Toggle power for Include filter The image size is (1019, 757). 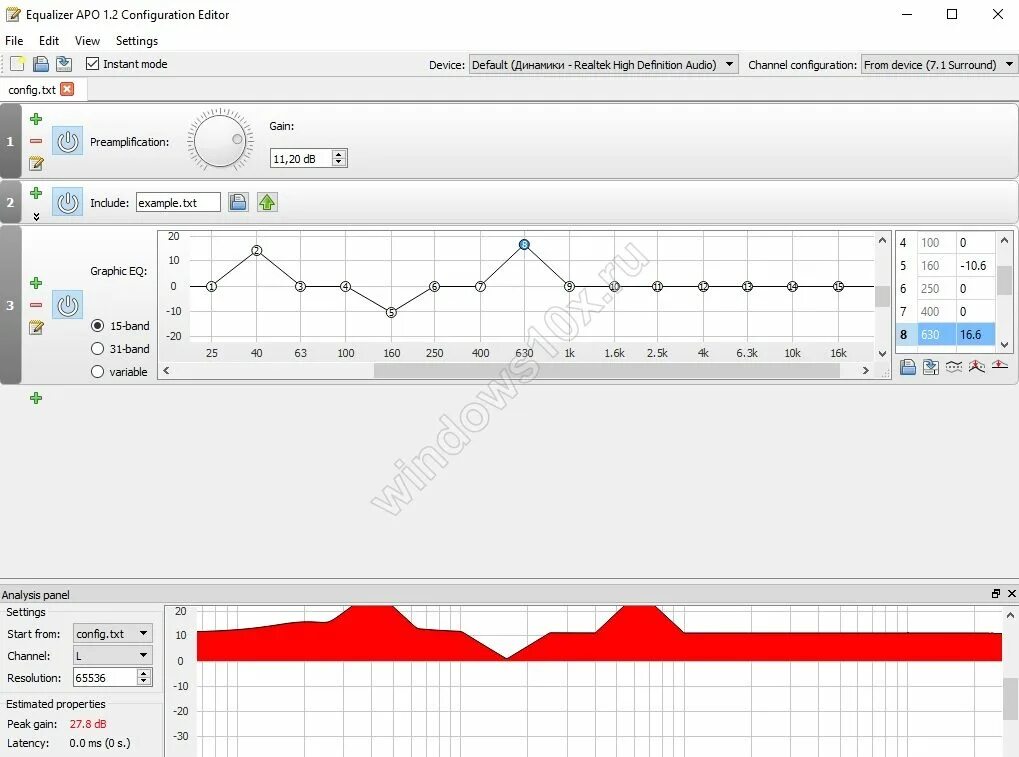[68, 203]
